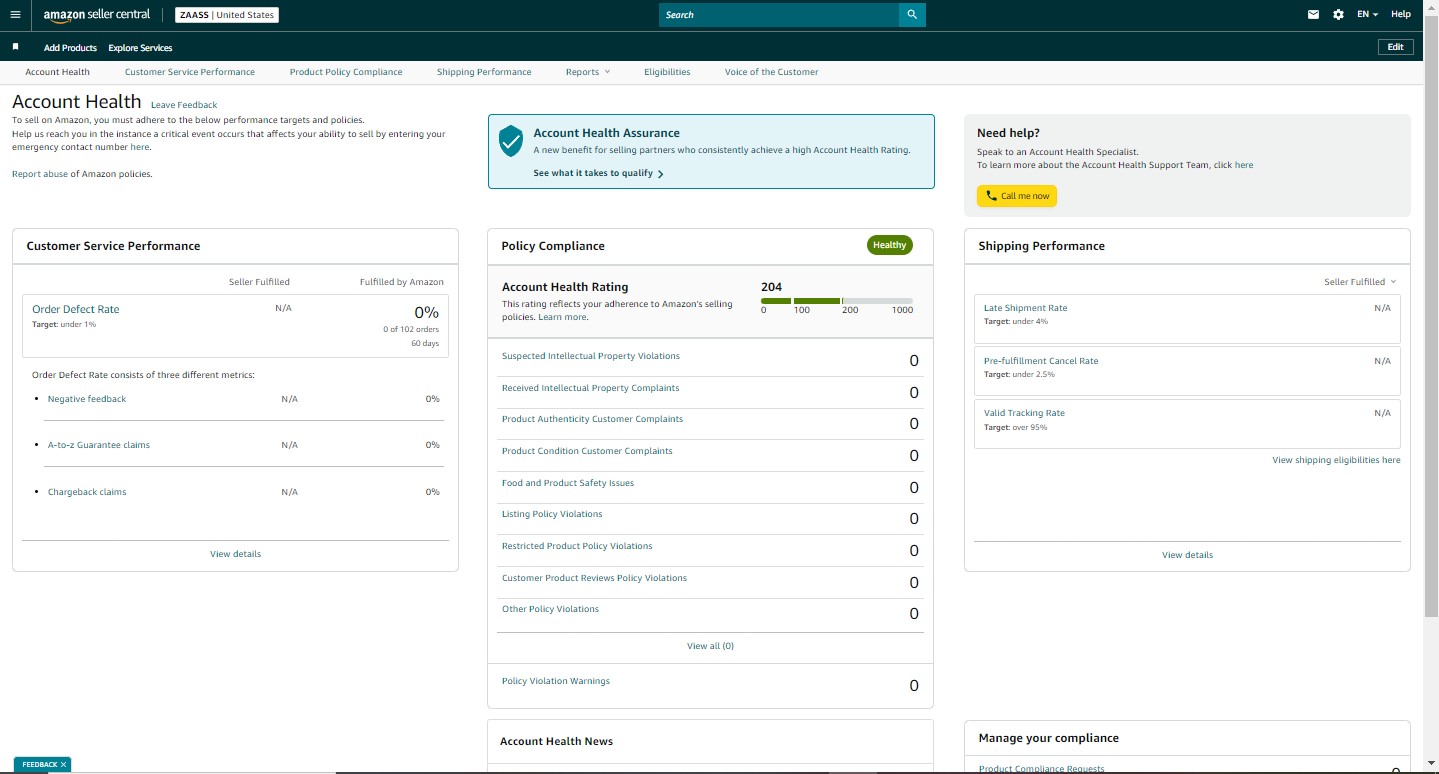Click the Account Health Rating progress bar
This screenshot has height=774, width=1439.
coord(837,301)
